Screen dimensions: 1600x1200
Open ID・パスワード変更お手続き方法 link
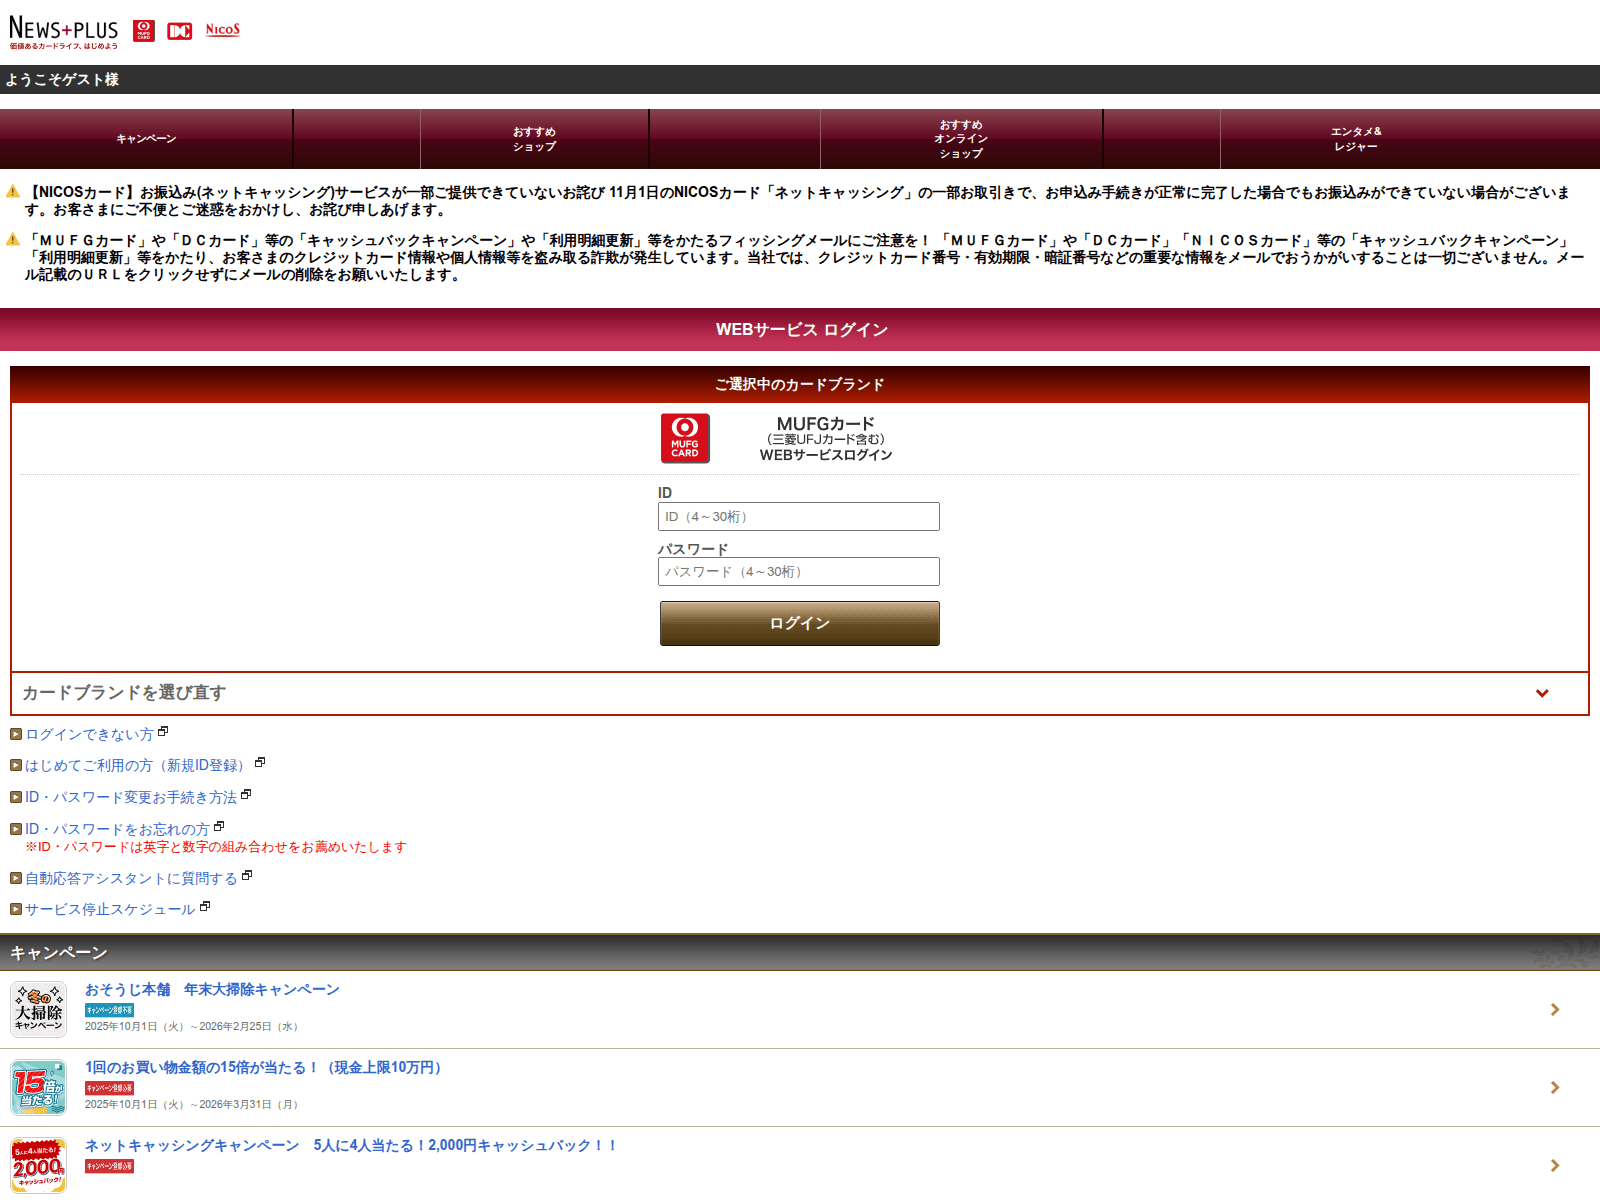pos(131,797)
